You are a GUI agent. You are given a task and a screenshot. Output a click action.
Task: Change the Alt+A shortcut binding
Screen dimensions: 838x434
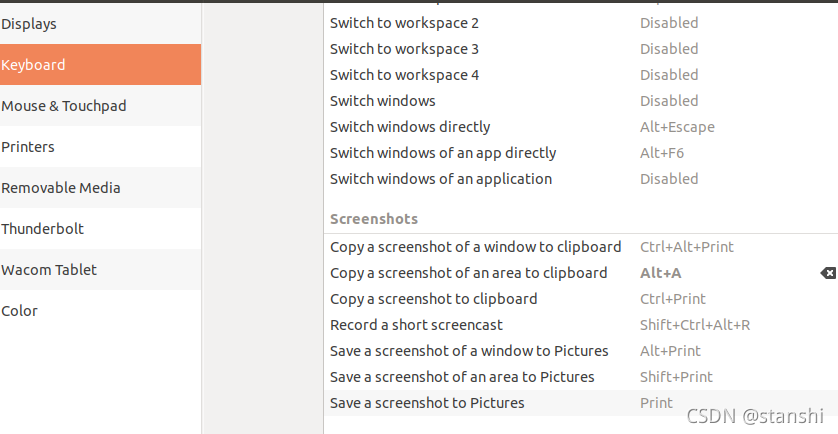[x=661, y=273]
